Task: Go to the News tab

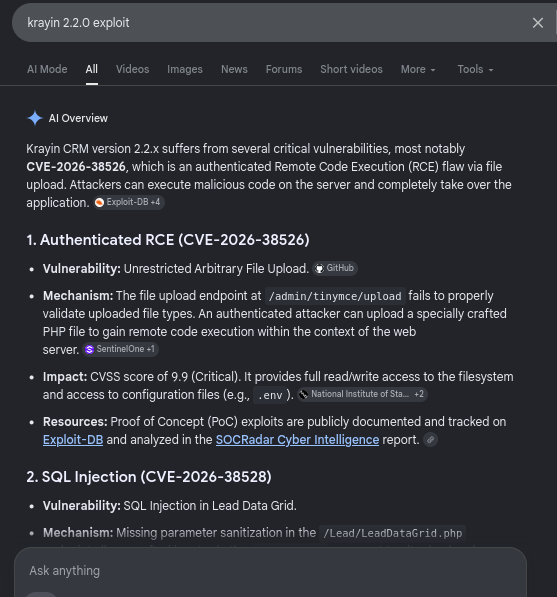Action: coord(234,69)
